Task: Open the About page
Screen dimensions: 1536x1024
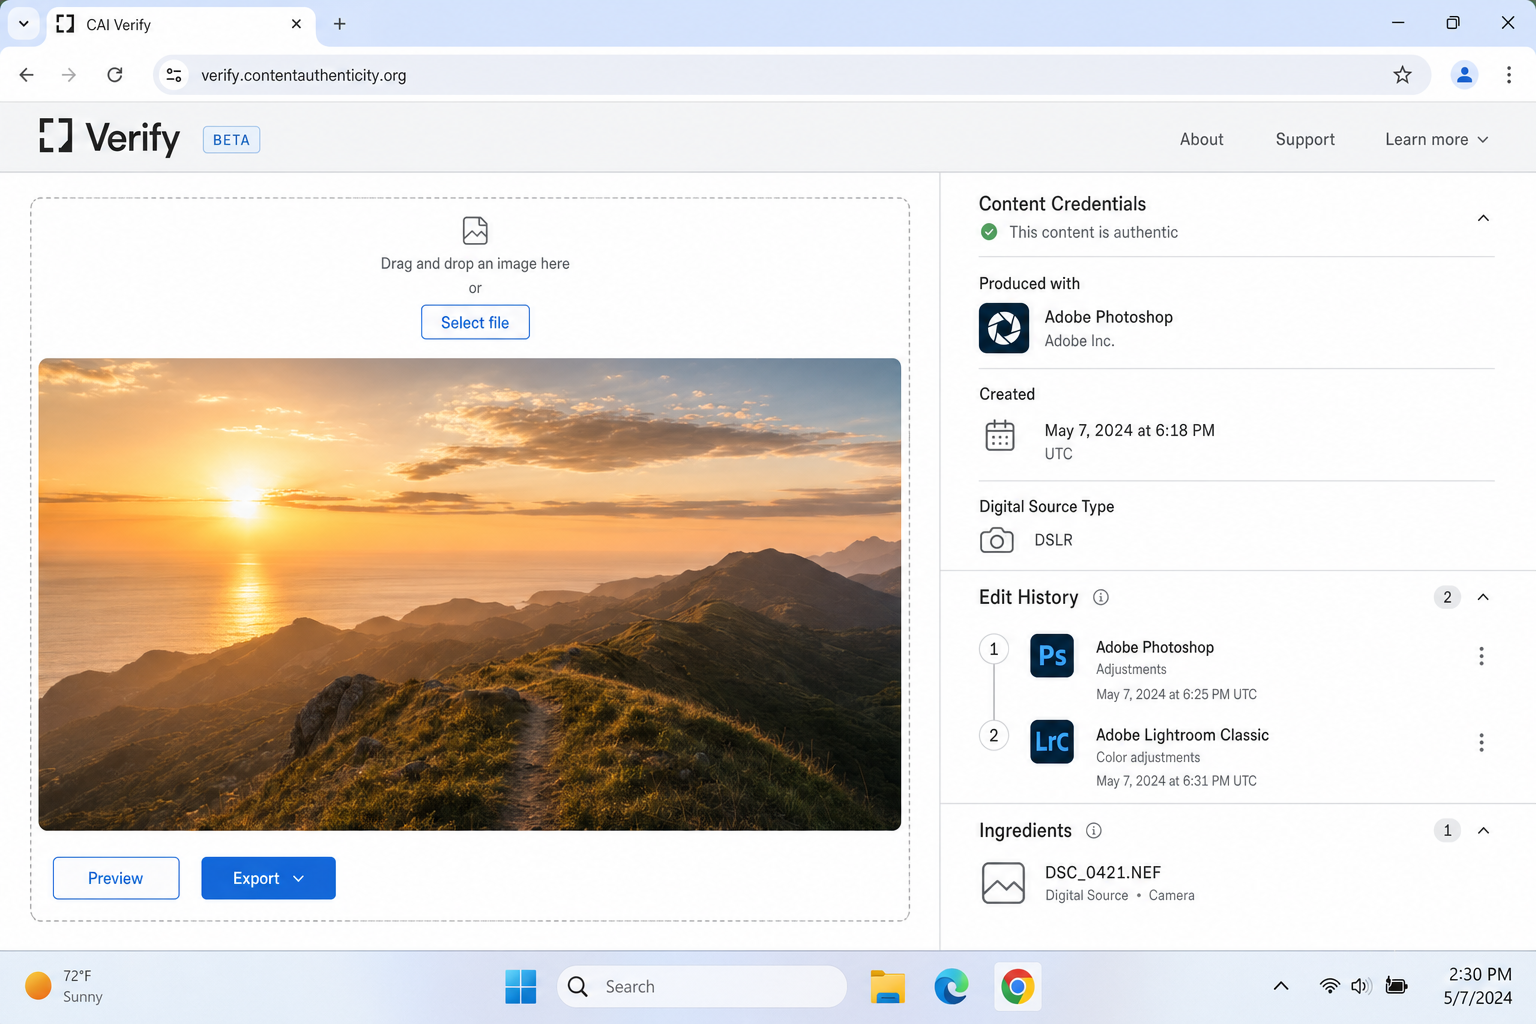Action: (x=1201, y=139)
